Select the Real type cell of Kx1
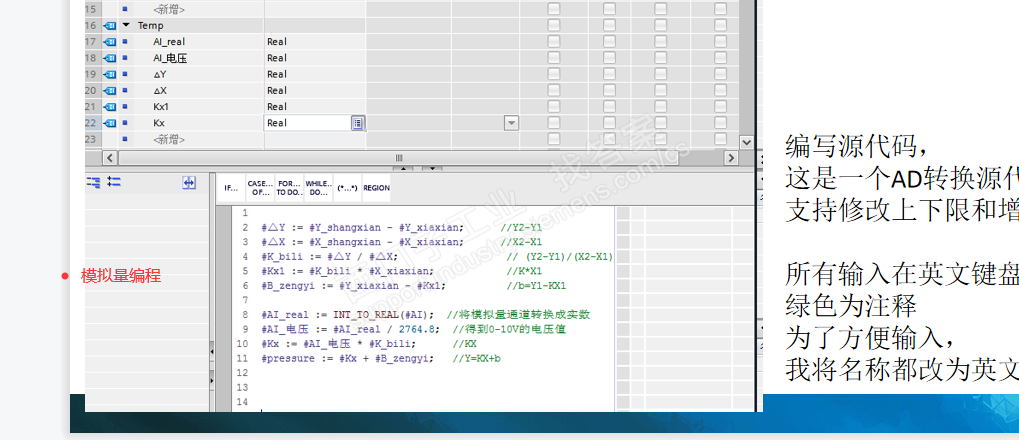 coord(315,107)
